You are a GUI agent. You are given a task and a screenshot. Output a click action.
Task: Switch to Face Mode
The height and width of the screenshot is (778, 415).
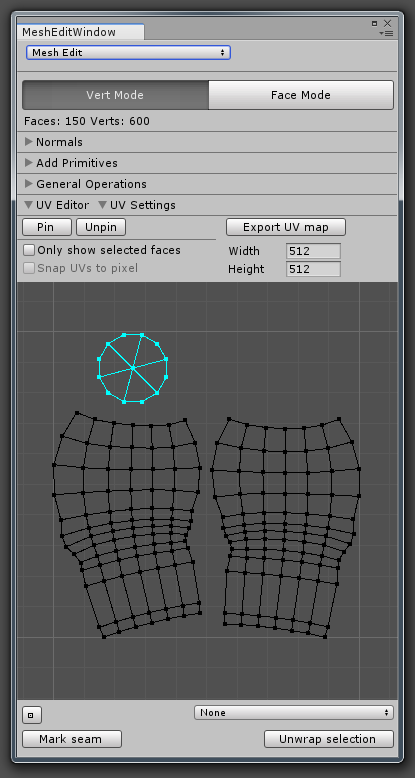coord(301,95)
